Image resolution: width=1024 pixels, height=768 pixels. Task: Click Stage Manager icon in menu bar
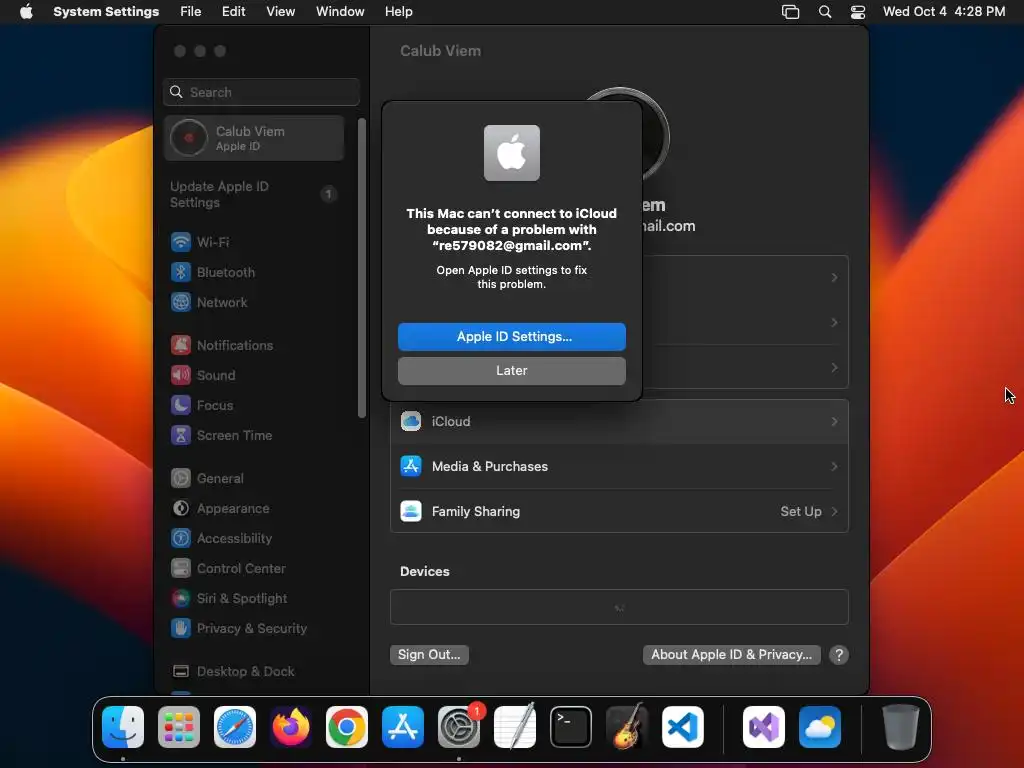tap(791, 12)
